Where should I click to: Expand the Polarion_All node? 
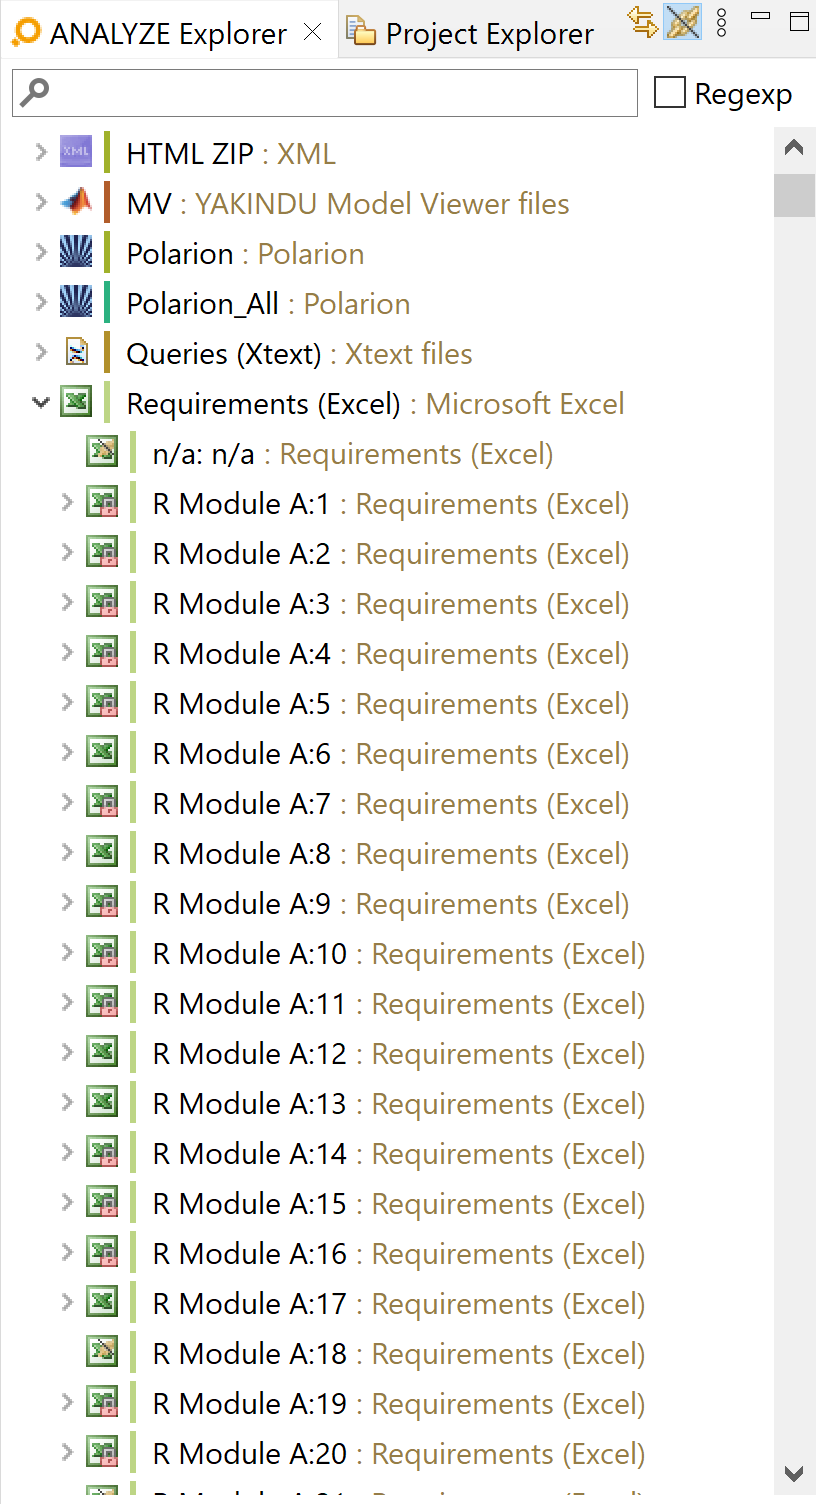pyautogui.click(x=41, y=302)
